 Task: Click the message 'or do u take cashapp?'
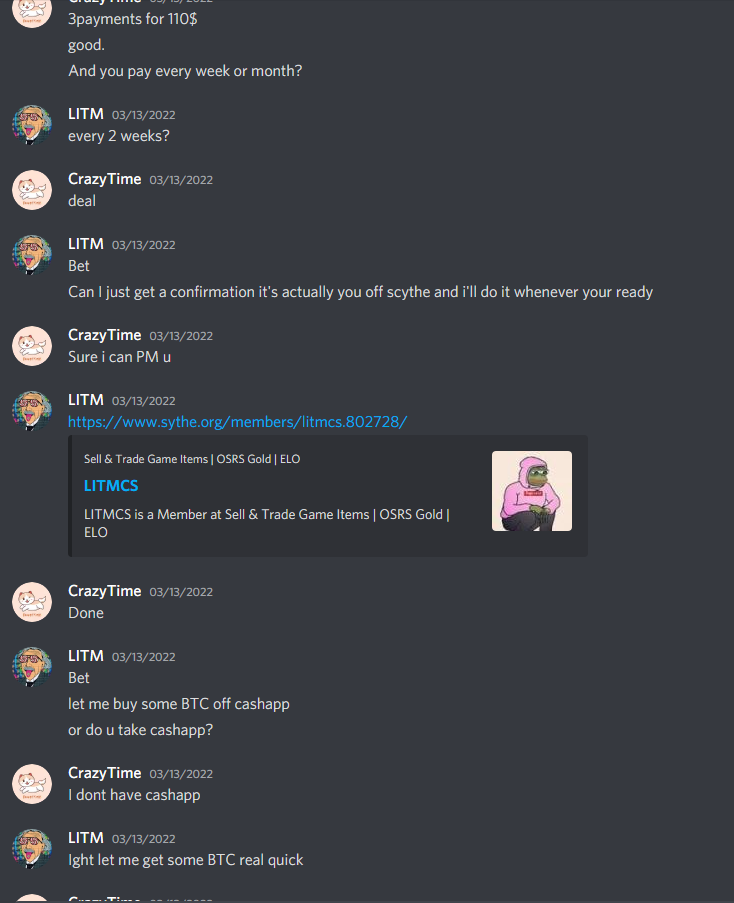(140, 730)
